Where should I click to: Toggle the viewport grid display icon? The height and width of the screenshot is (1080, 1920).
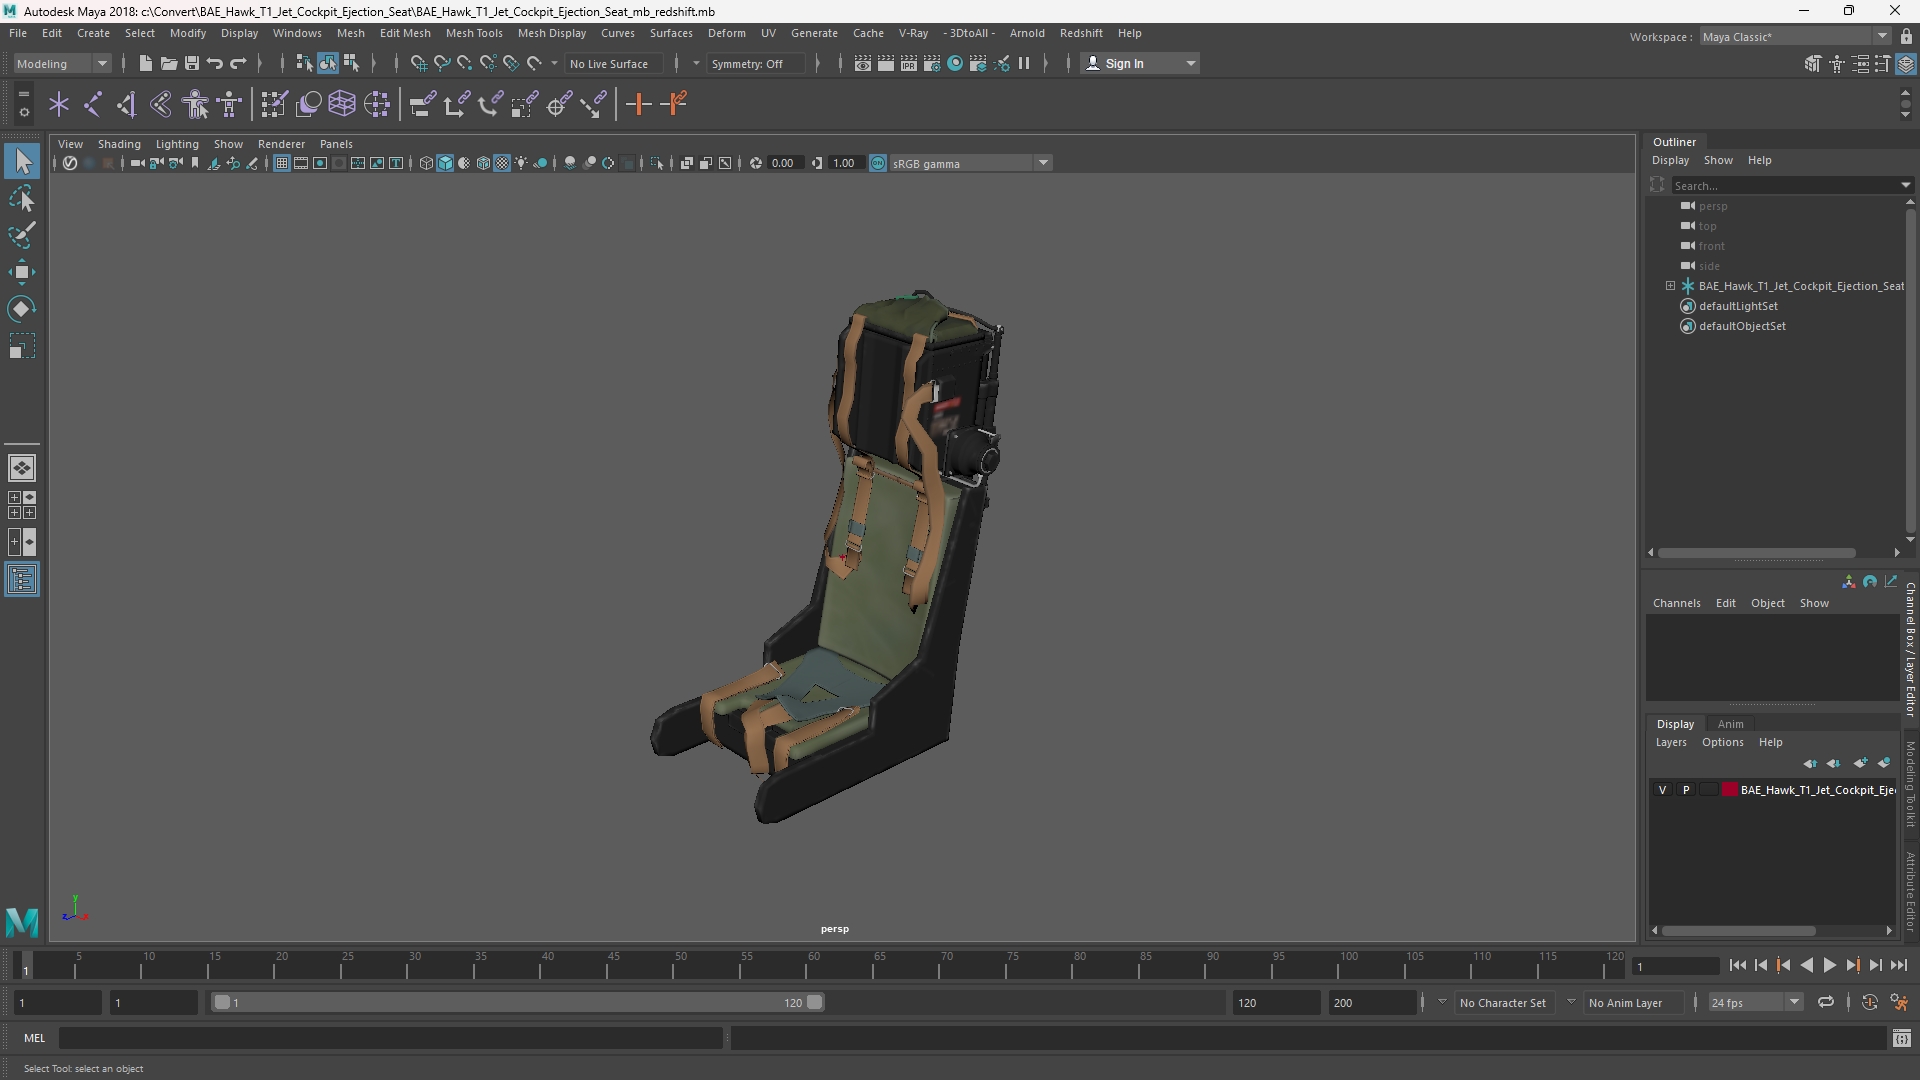[x=282, y=163]
